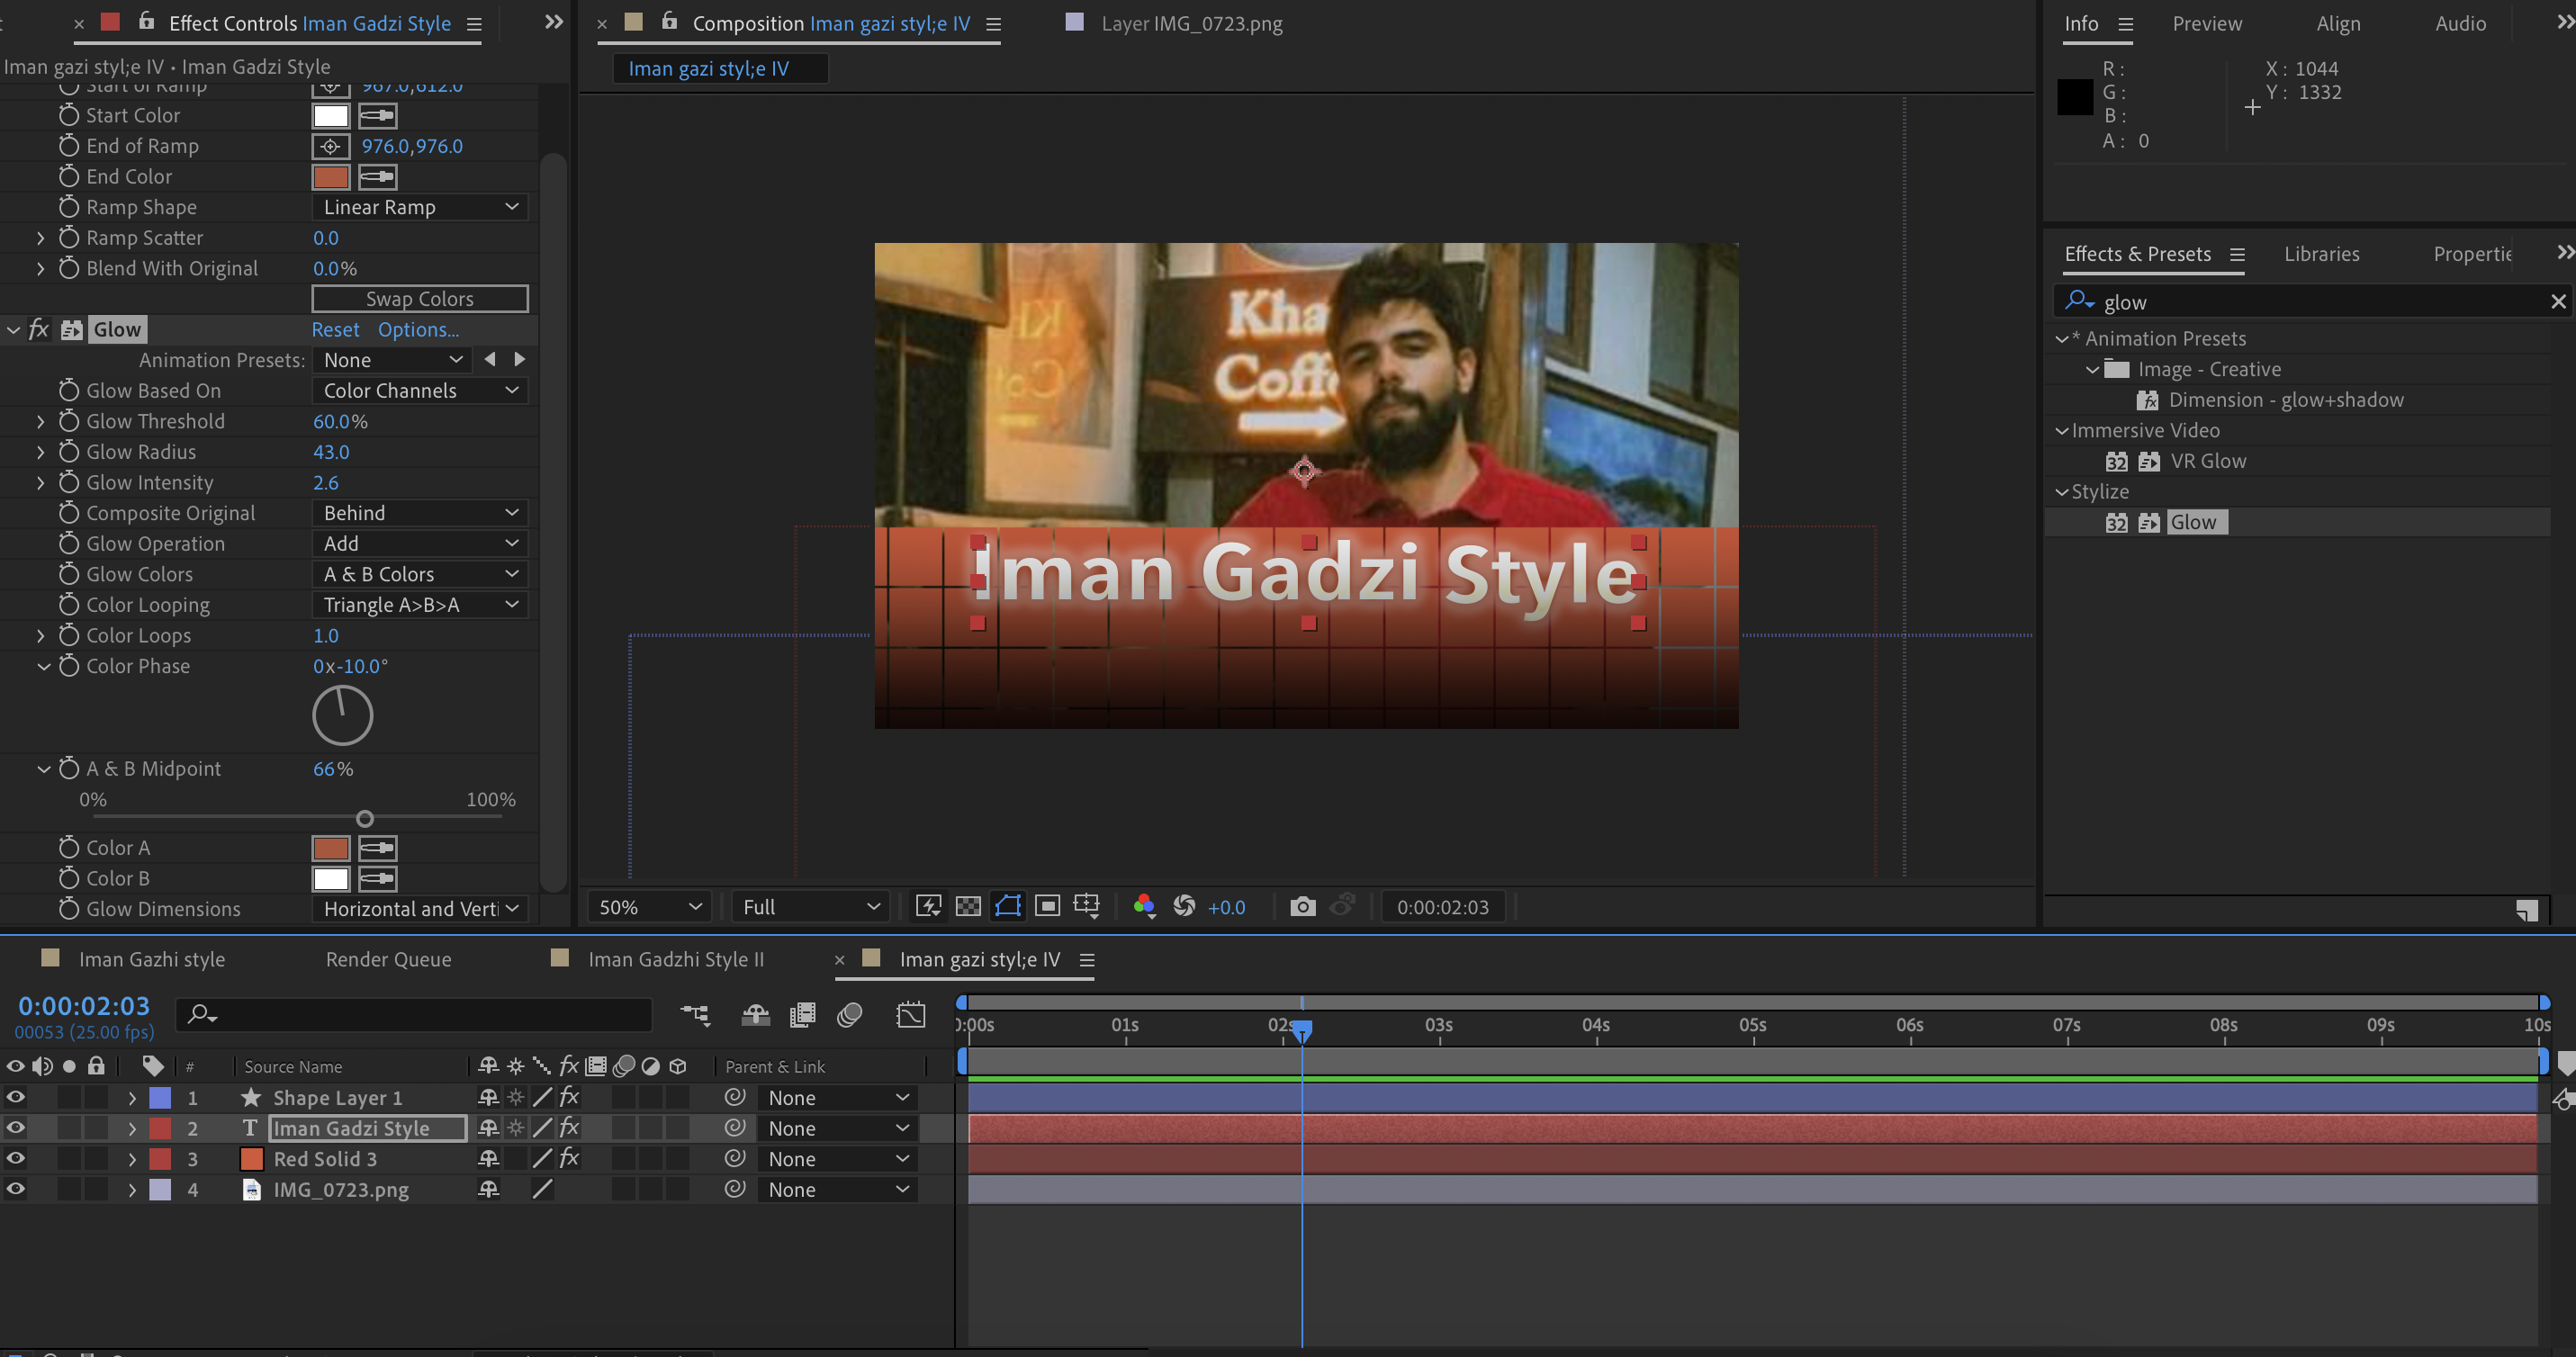
Task: Take a snapshot of the composition
Action: [x=1302, y=906]
